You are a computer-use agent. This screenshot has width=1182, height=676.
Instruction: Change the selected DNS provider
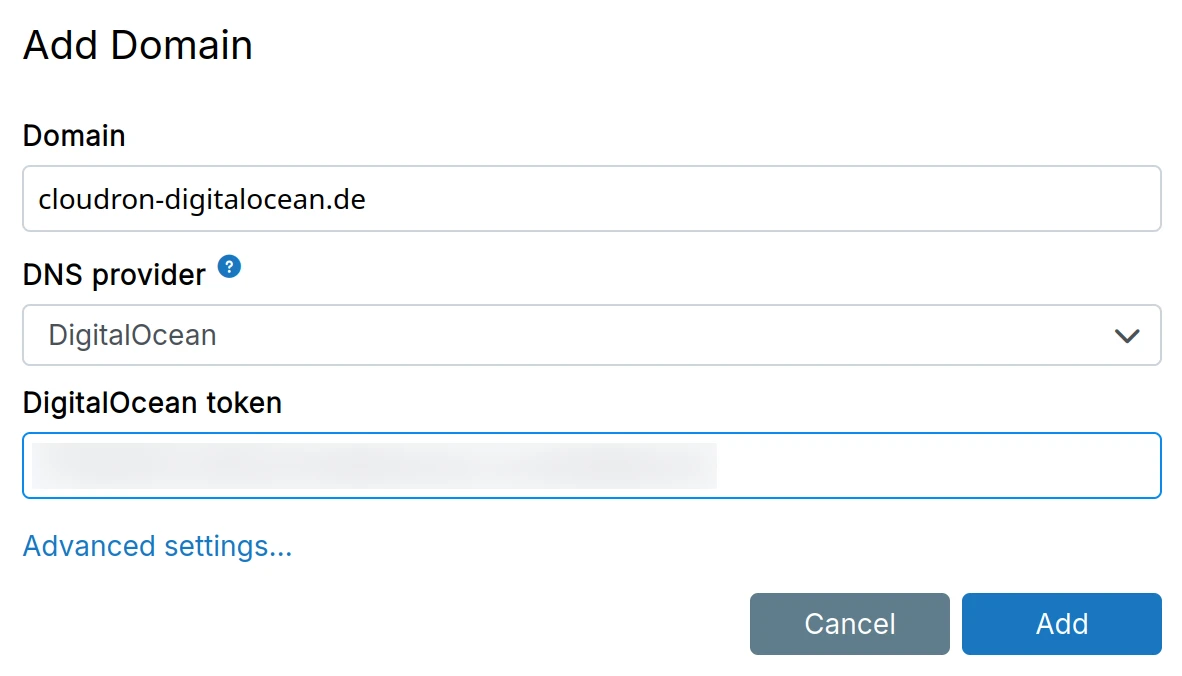coord(591,335)
